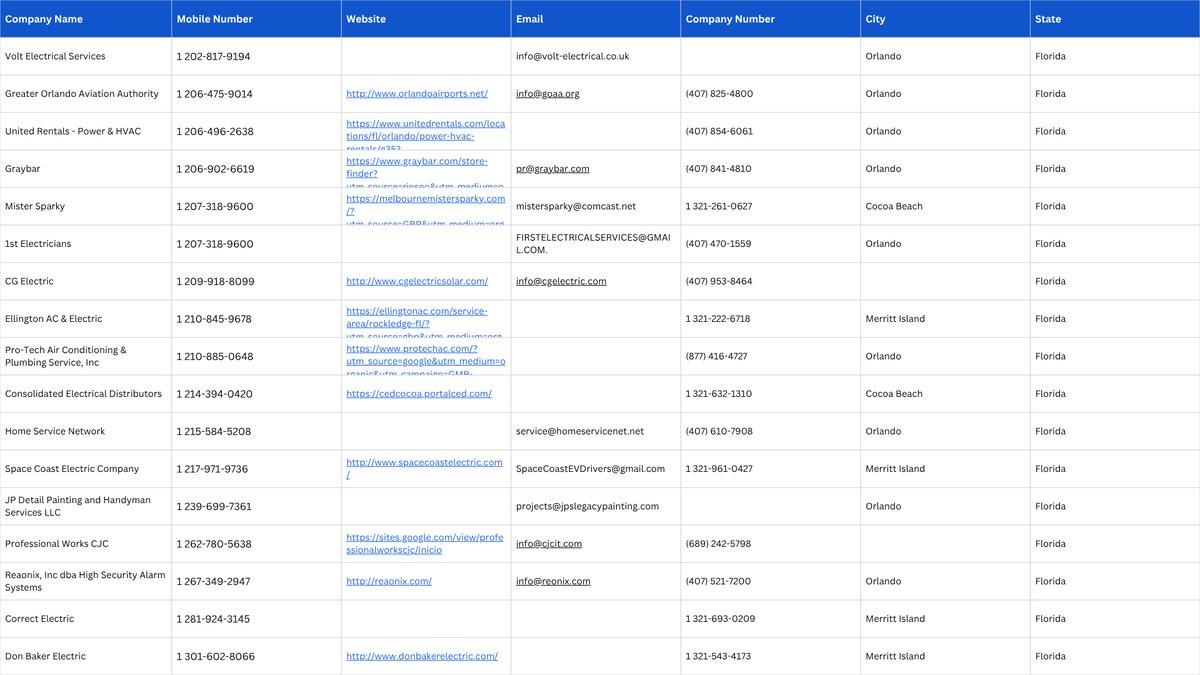The image size is (1200, 675).
Task: Select the FIRSTELECTRICALSERVICES@GMAIL.COM email cell
Action: click(x=596, y=244)
